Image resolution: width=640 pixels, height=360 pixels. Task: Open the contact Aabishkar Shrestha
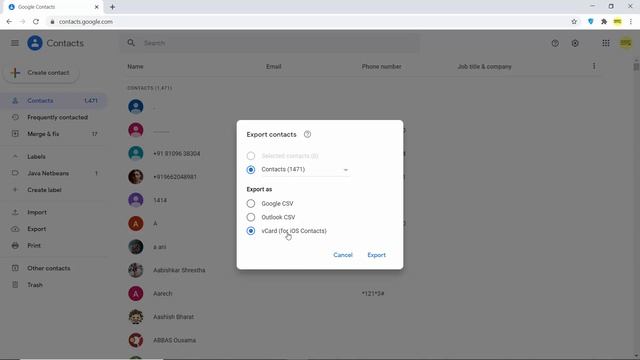(179, 270)
